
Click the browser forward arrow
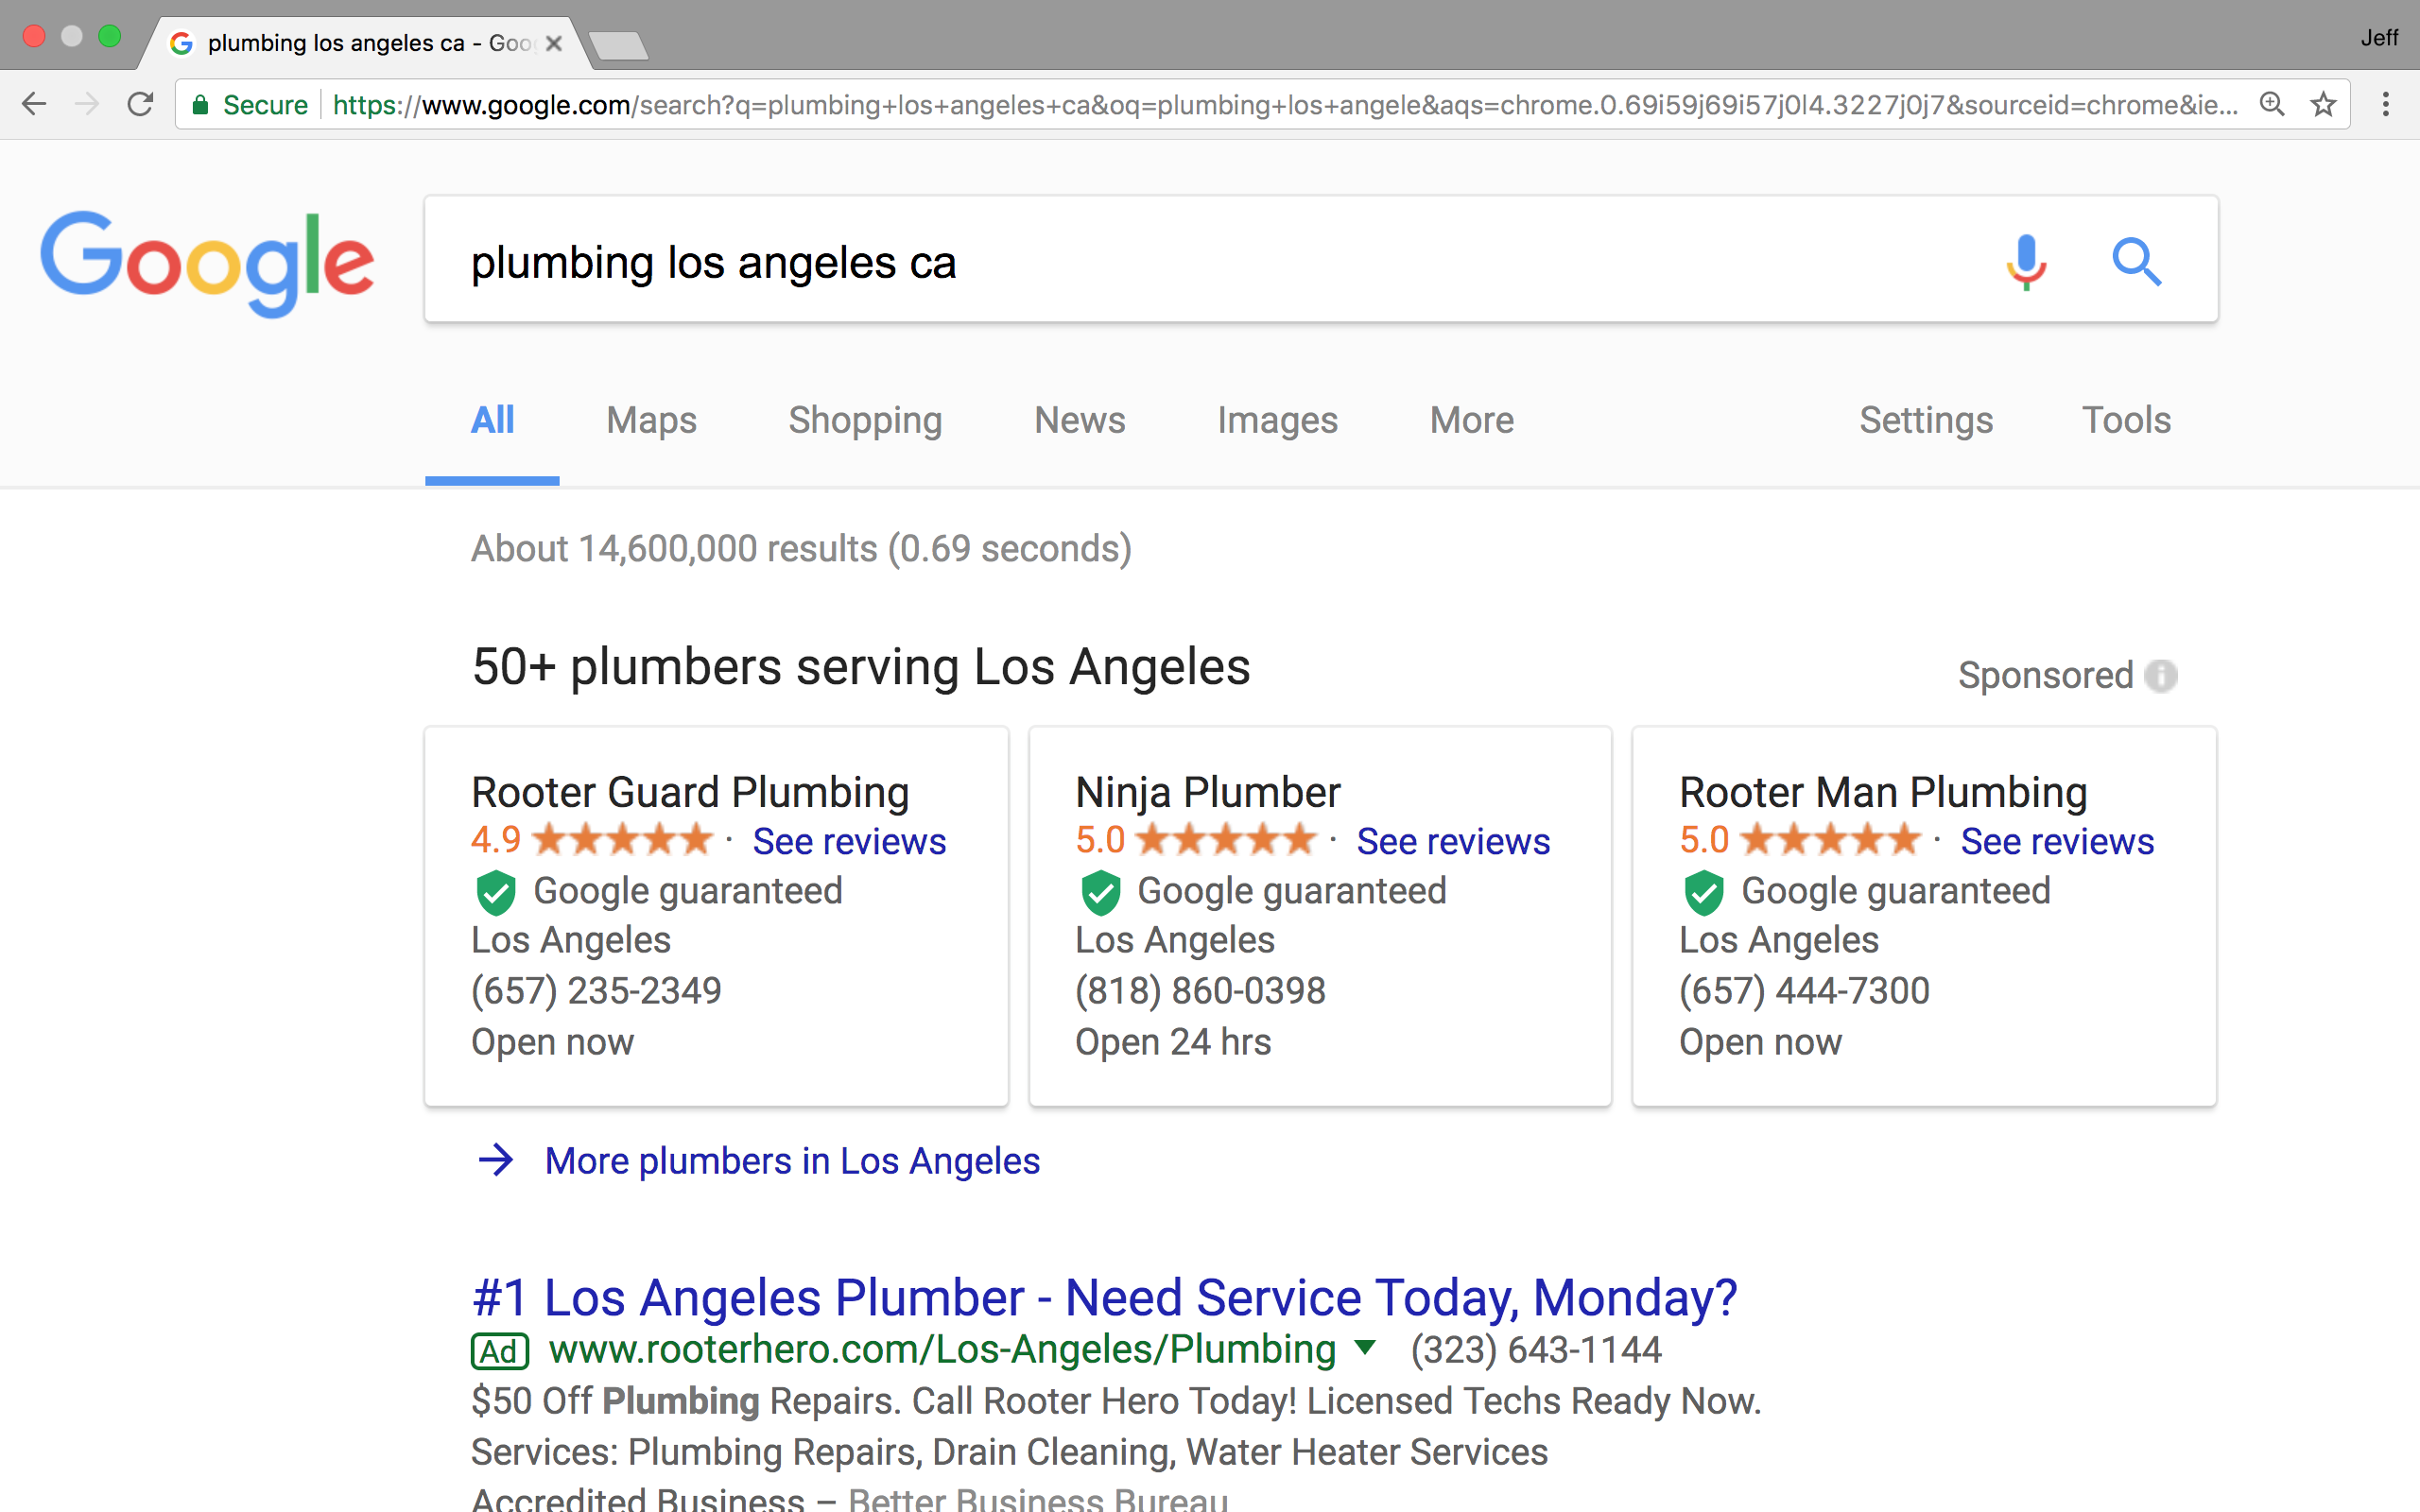click(x=87, y=104)
